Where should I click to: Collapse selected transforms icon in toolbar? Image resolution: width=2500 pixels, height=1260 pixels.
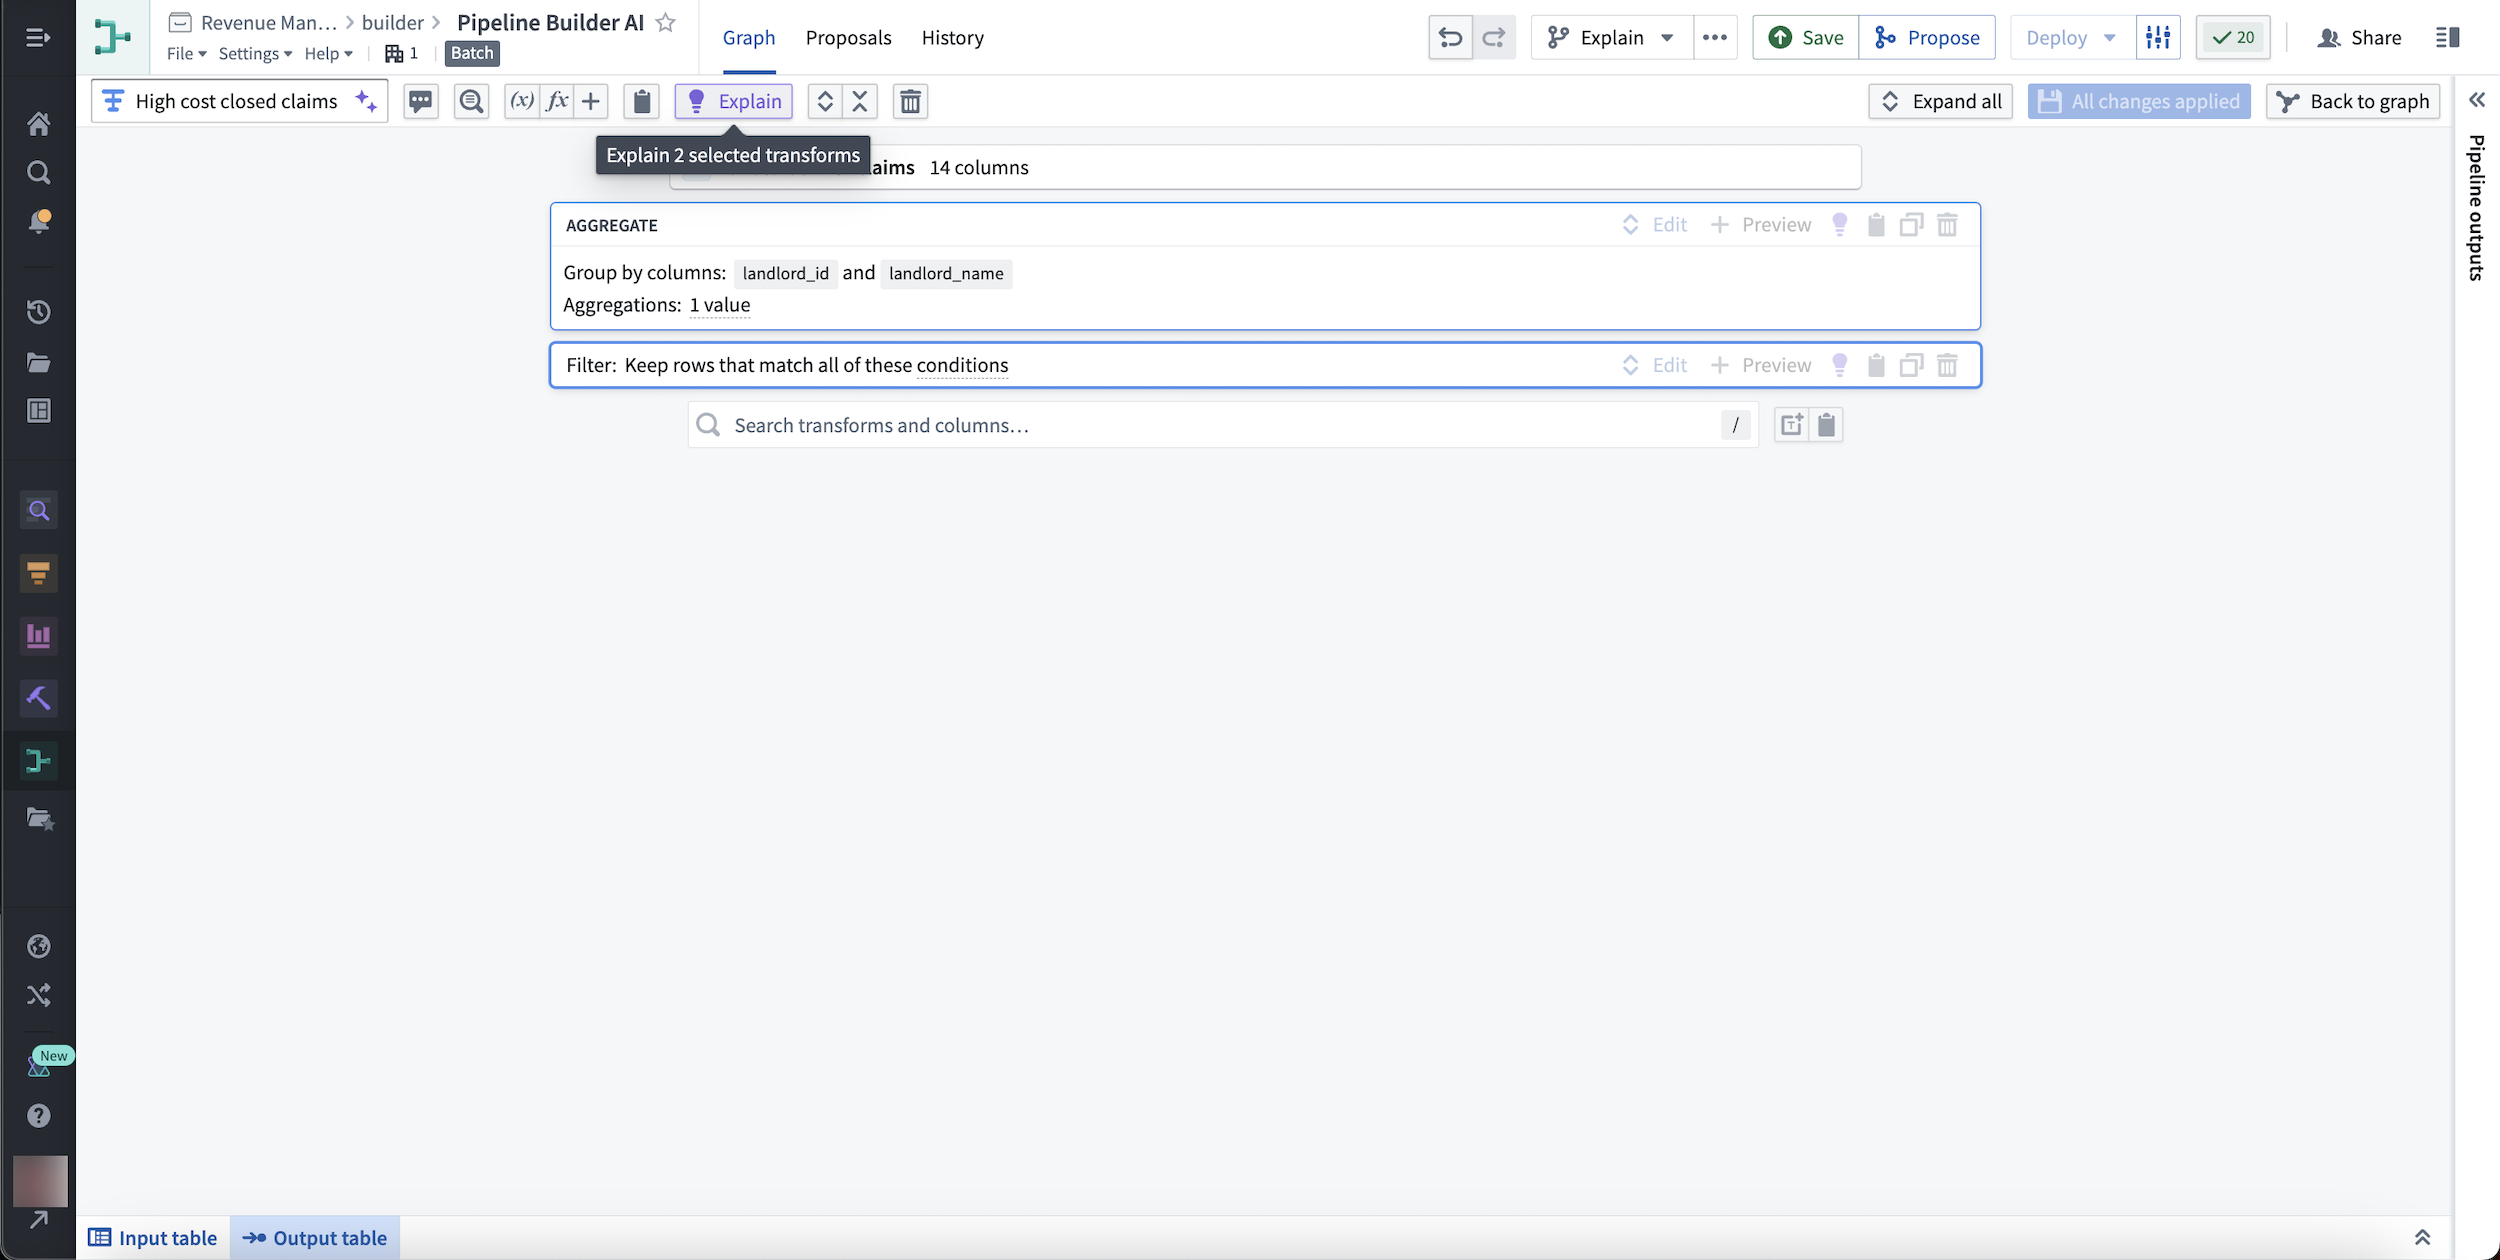tap(860, 101)
